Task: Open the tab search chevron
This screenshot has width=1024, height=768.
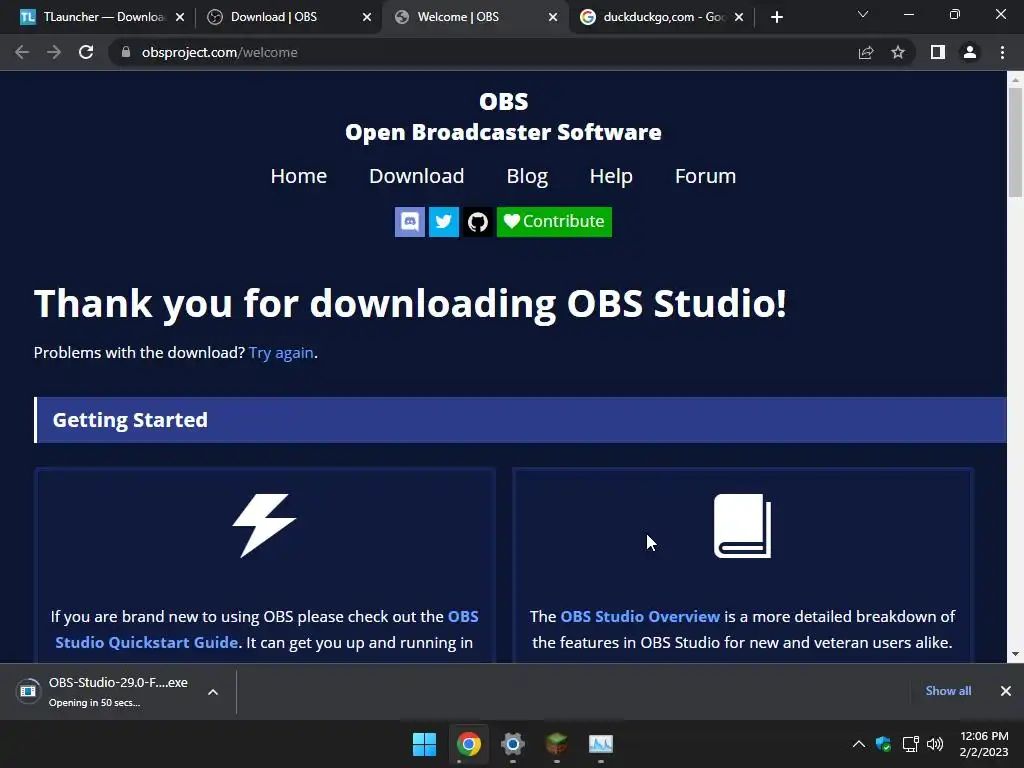Action: [863, 14]
